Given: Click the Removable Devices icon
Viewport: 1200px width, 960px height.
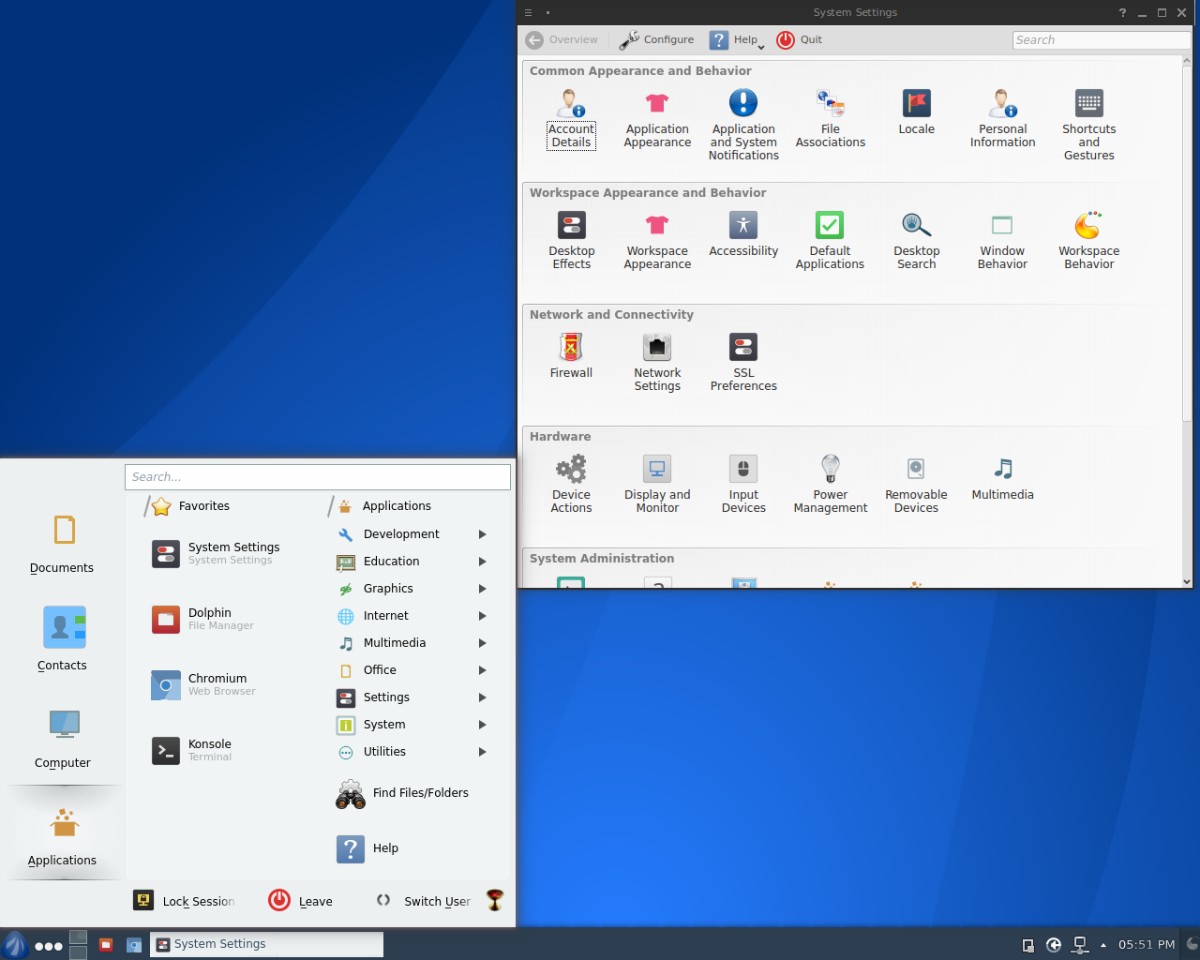Looking at the screenshot, I should 916,470.
